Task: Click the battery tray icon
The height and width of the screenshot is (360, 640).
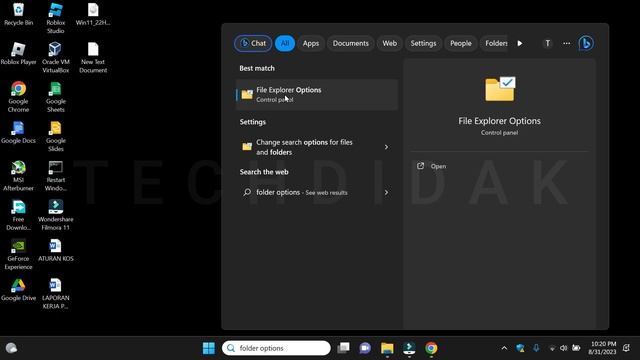Action: pos(576,348)
